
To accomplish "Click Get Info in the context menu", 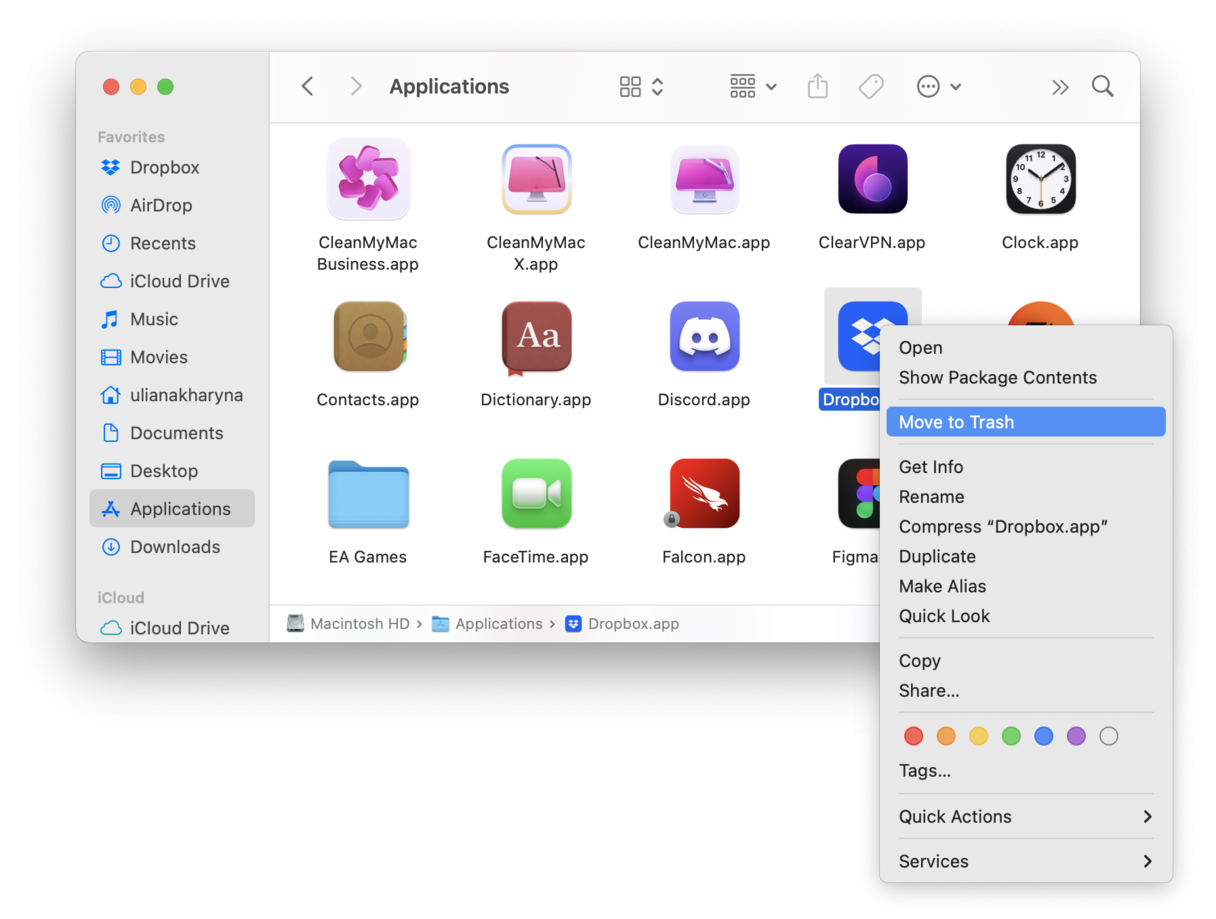I will coord(931,467).
